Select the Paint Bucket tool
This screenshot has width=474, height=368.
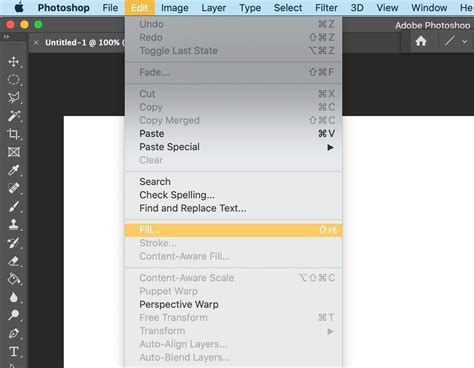coord(14,279)
